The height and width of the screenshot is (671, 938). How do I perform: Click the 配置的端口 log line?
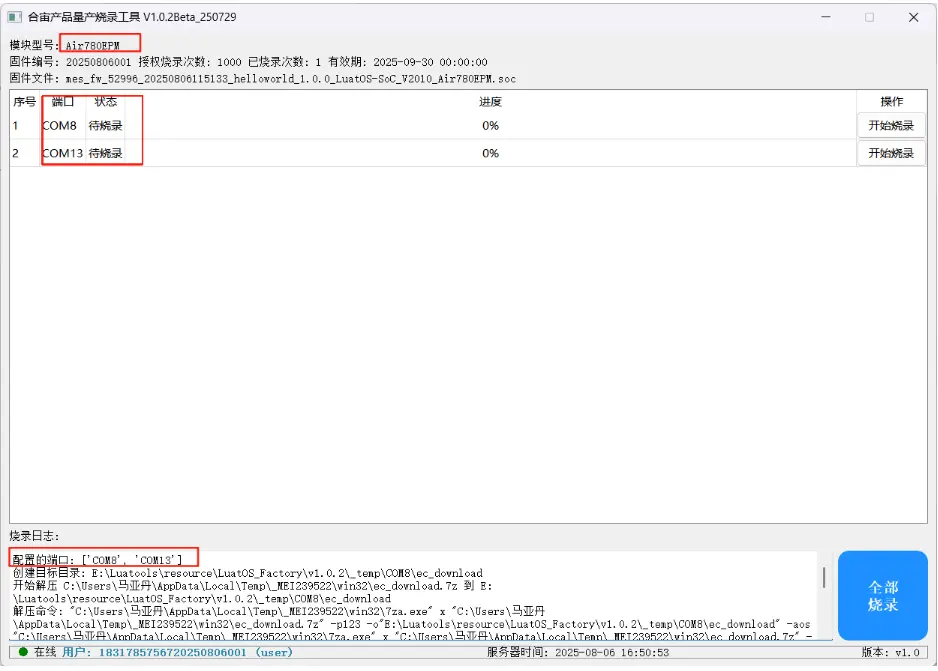click(97, 560)
